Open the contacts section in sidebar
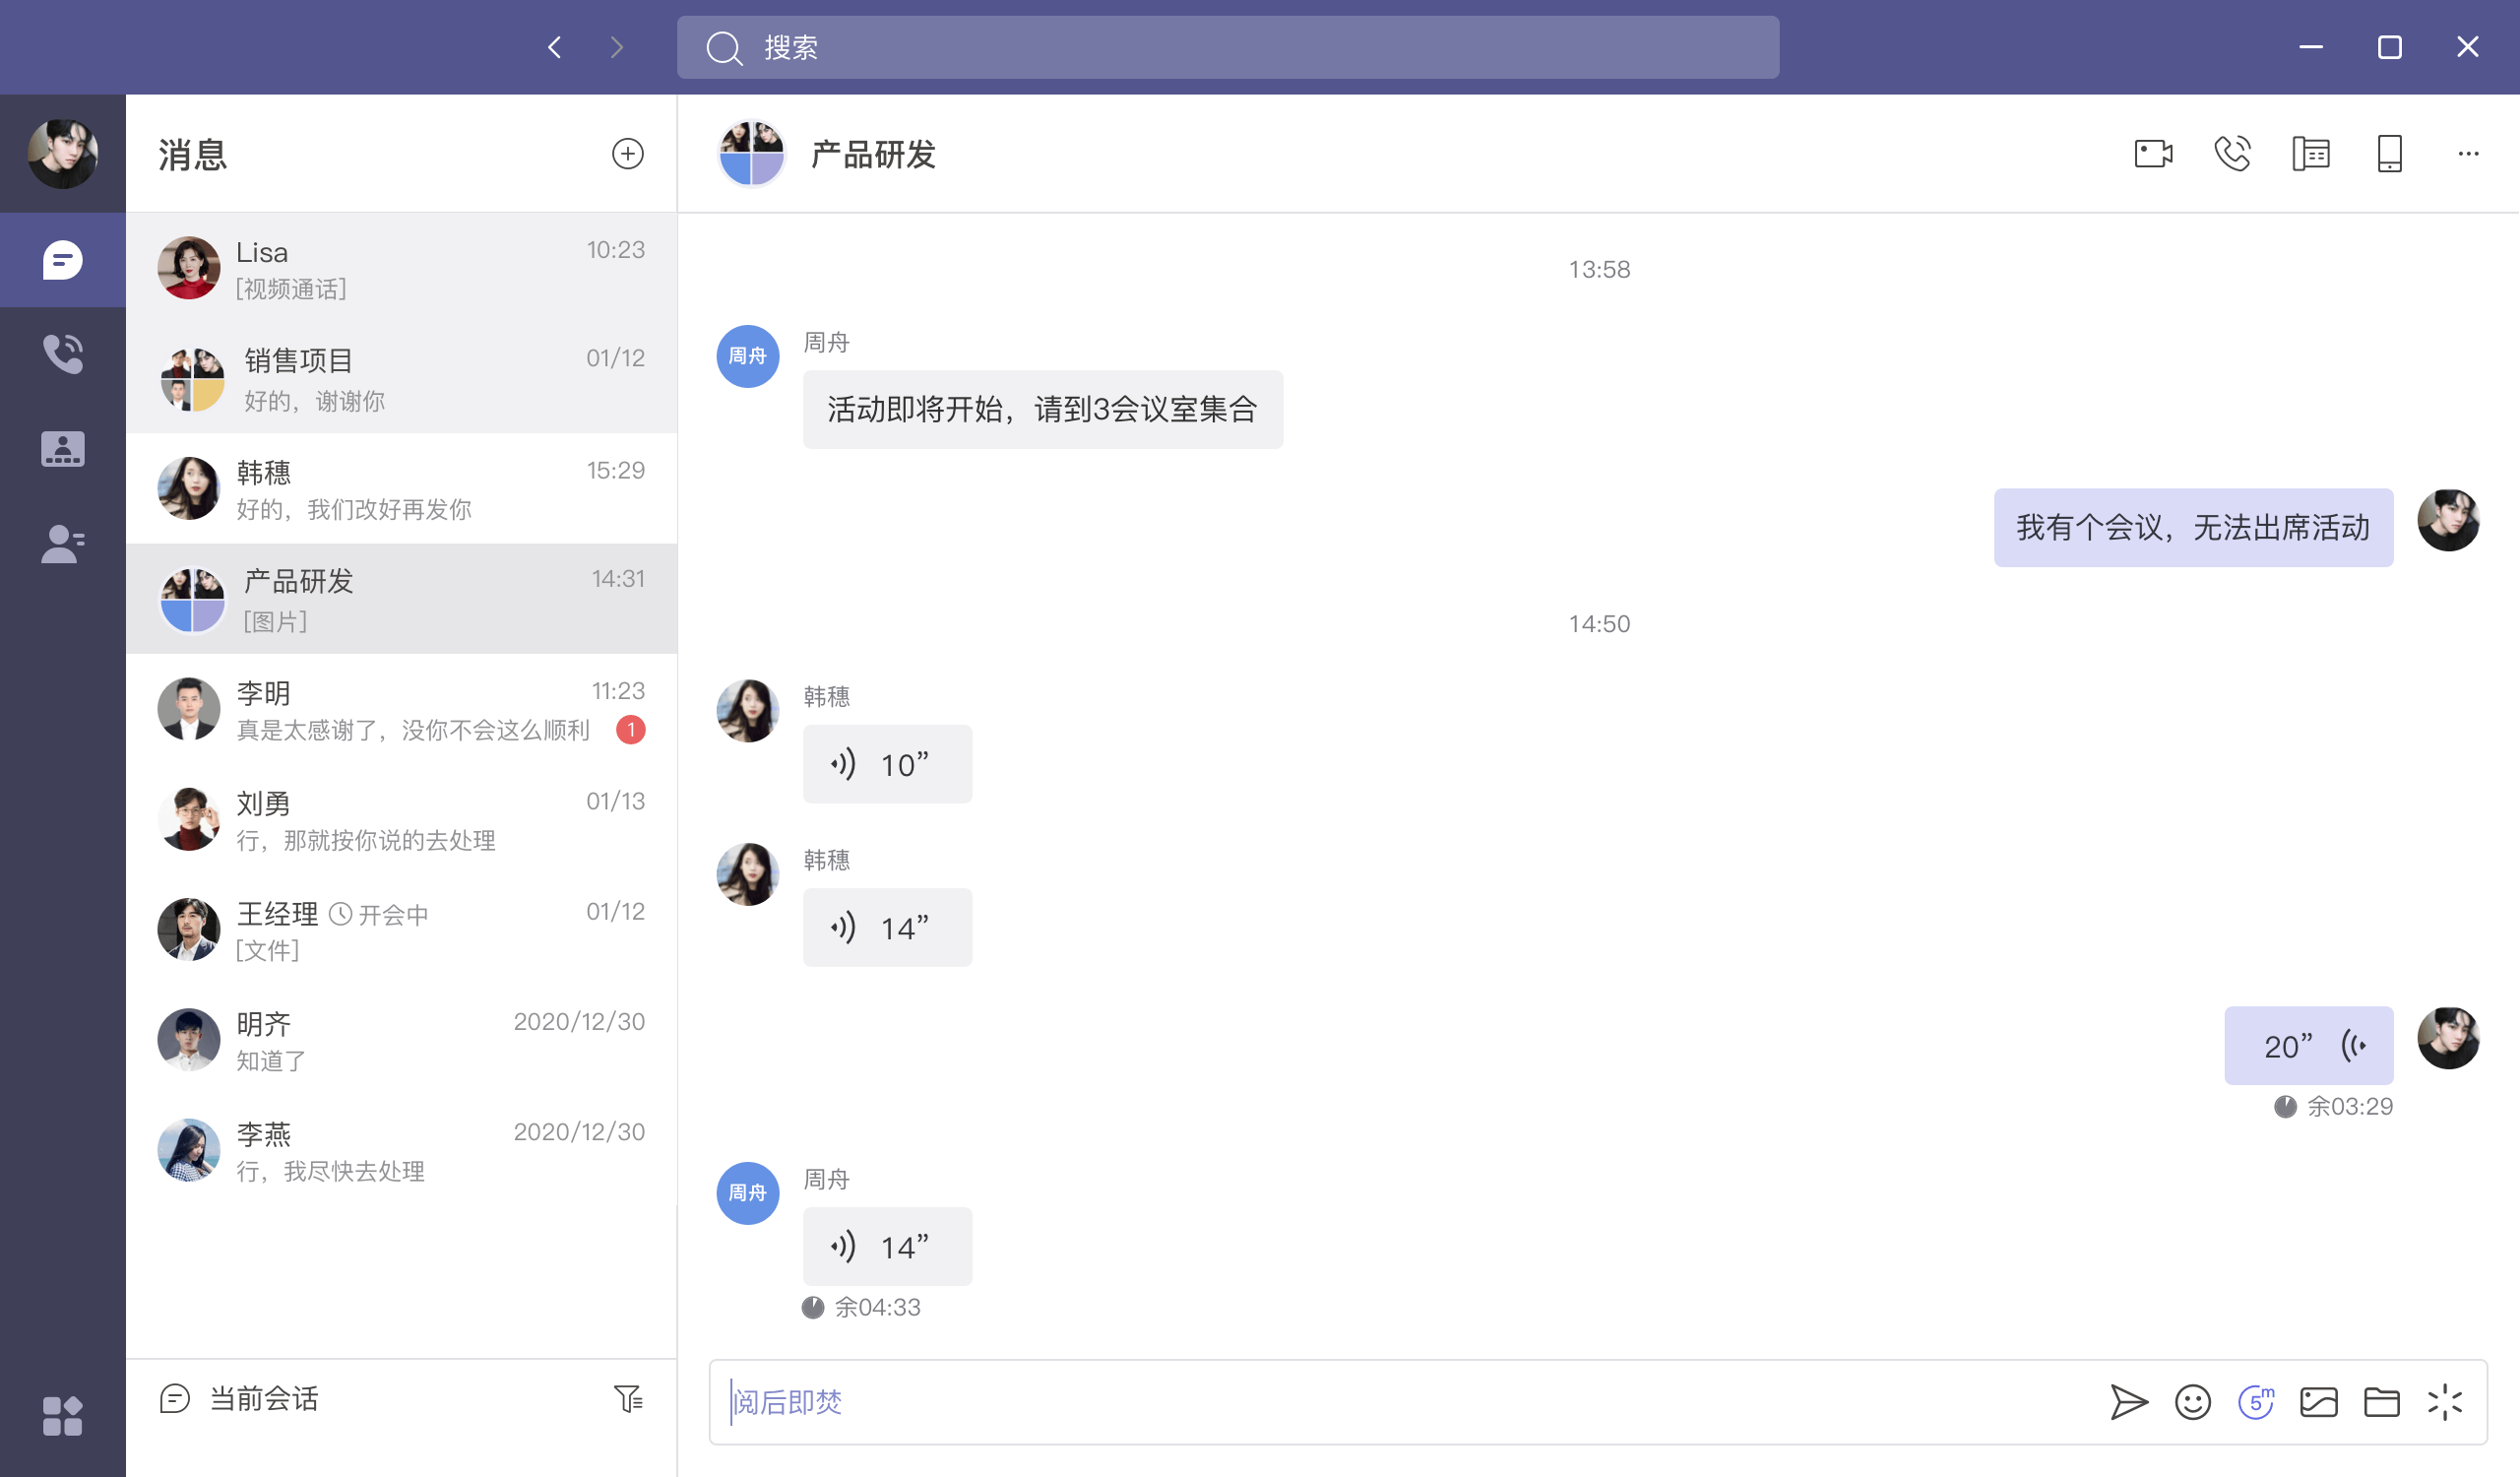Image resolution: width=2520 pixels, height=1477 pixels. (x=62, y=544)
